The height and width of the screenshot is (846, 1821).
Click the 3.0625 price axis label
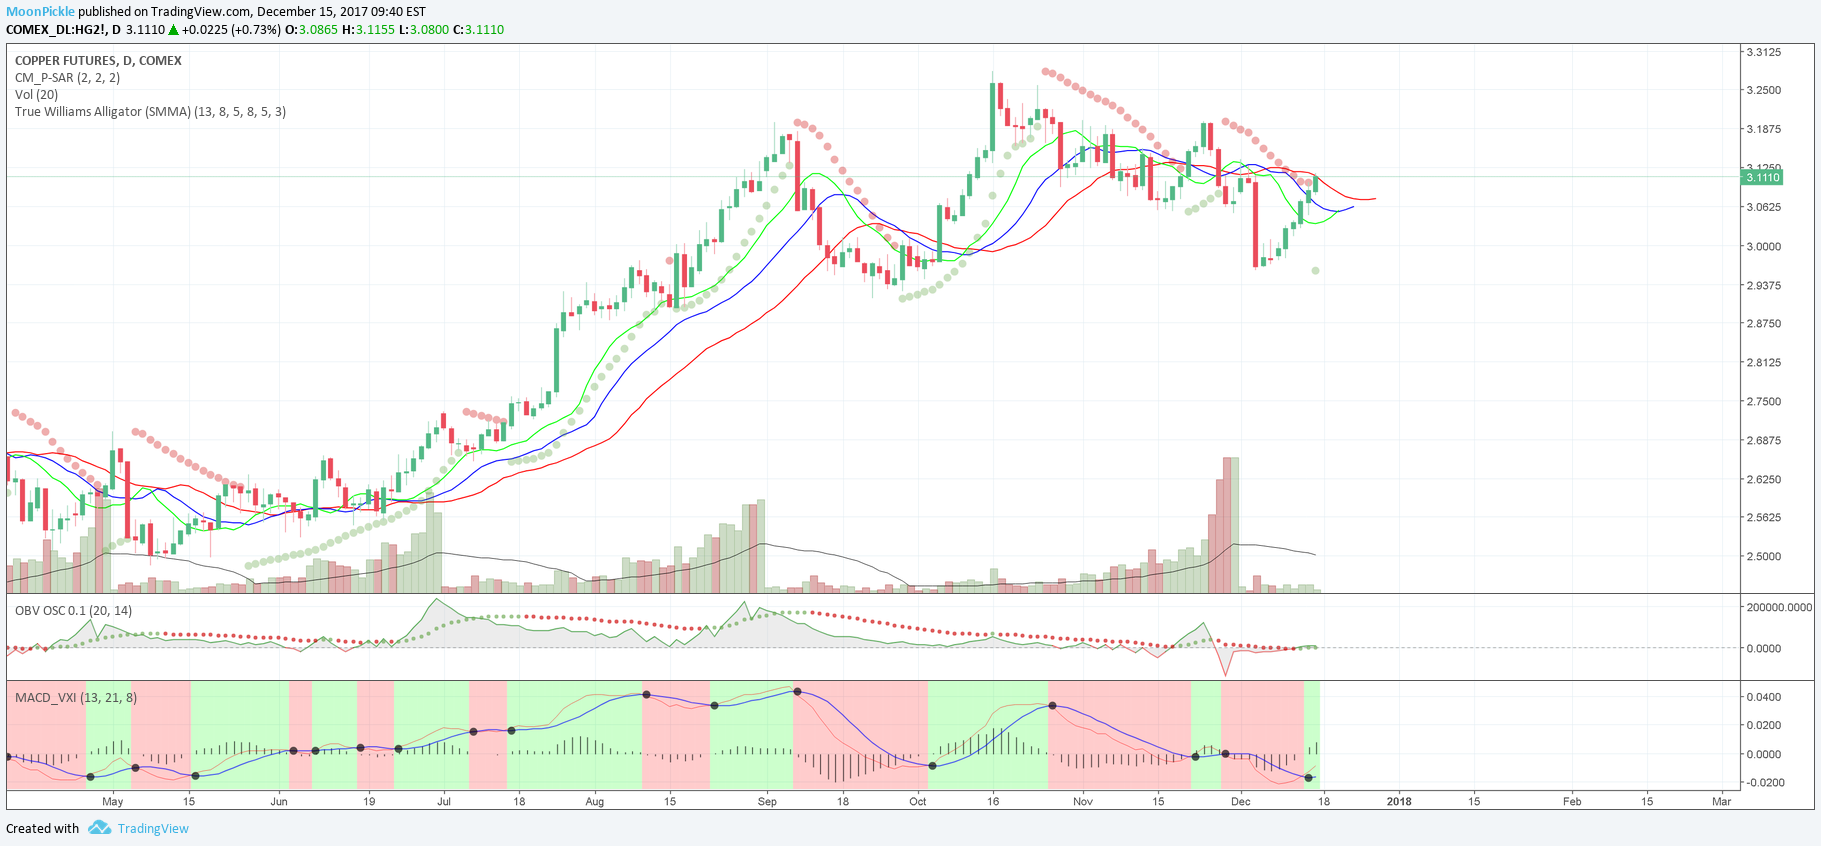tap(1763, 207)
